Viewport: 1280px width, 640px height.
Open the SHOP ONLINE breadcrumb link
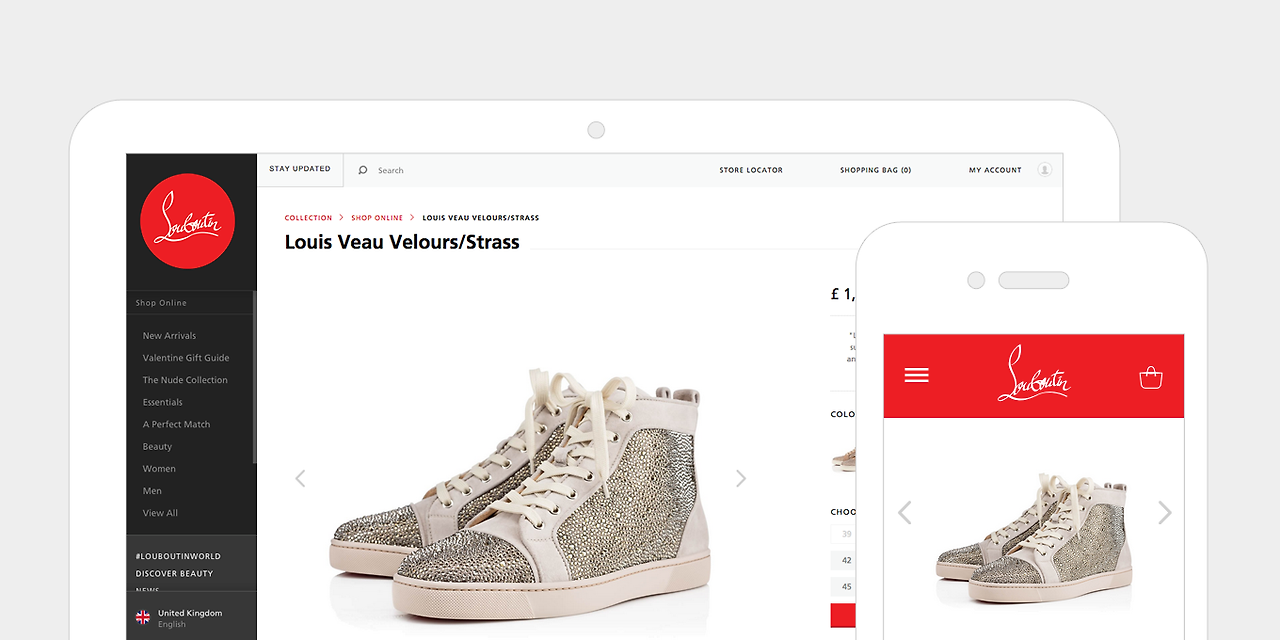click(377, 217)
